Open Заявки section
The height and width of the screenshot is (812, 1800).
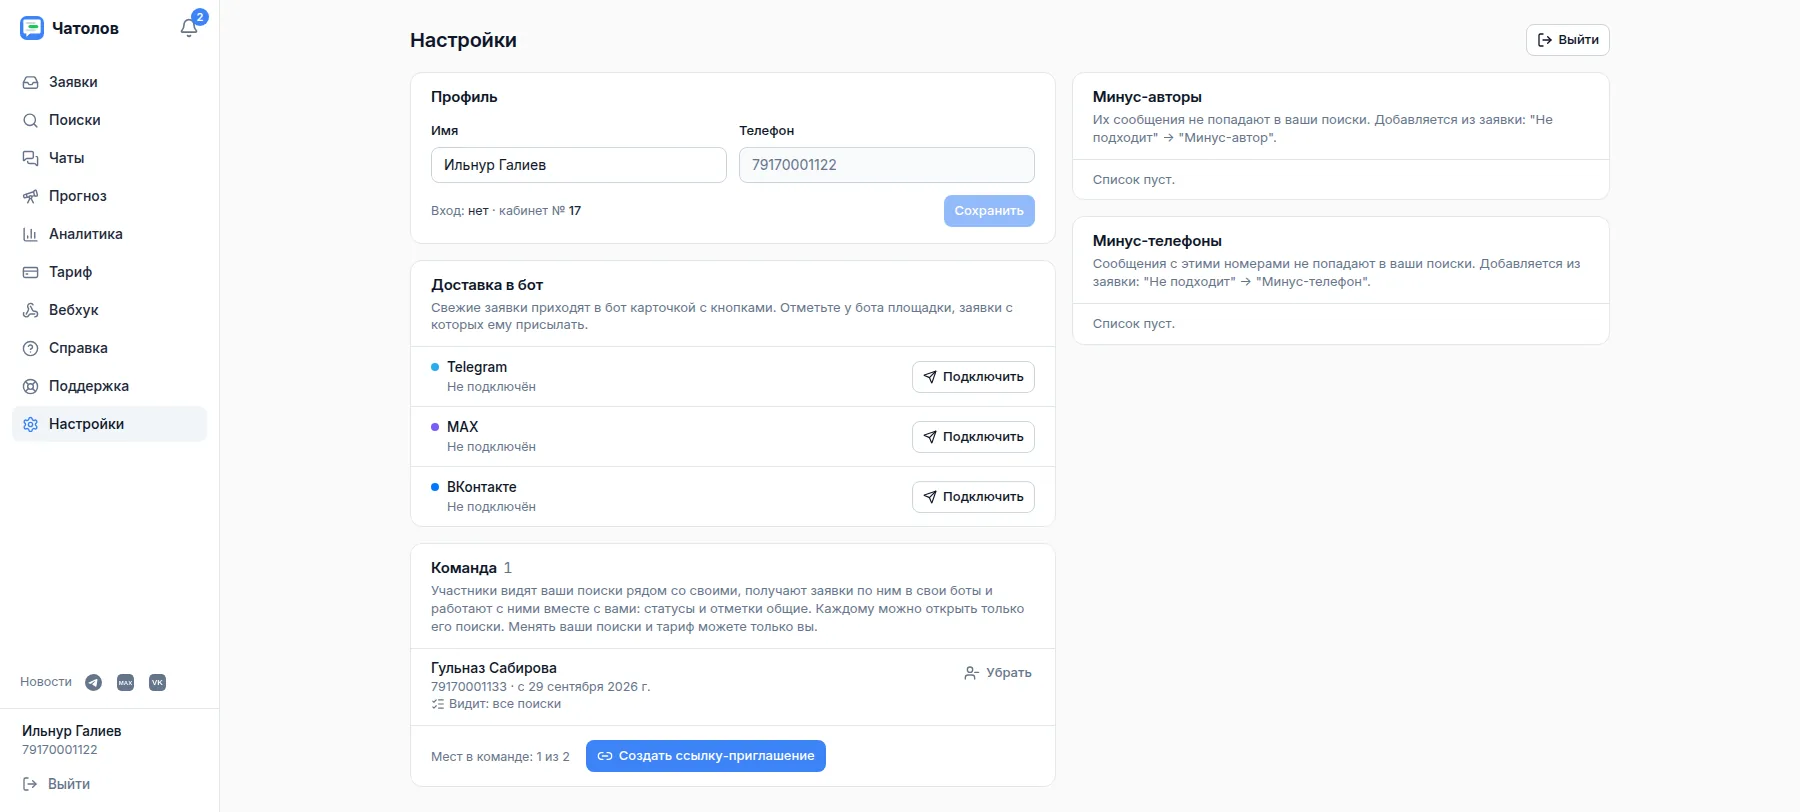109,82
